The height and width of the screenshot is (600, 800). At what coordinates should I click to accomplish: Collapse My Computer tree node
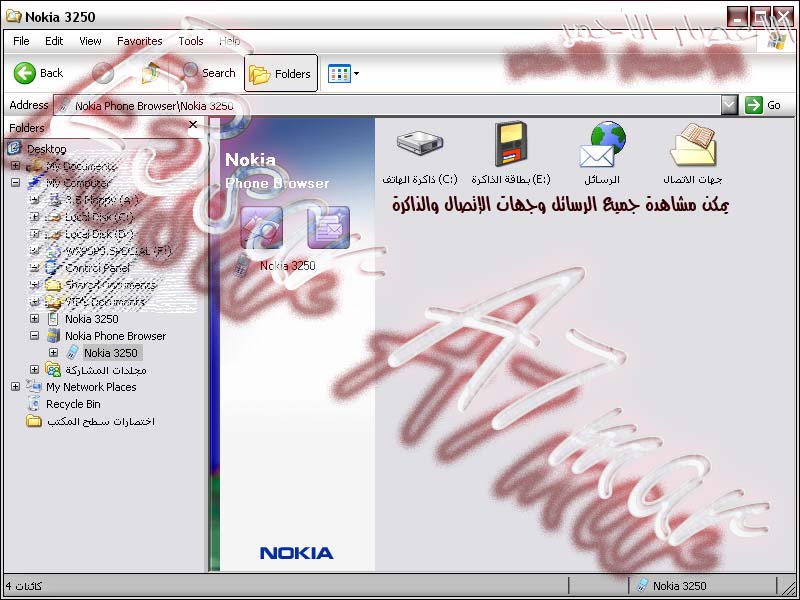pyautogui.click(x=15, y=182)
